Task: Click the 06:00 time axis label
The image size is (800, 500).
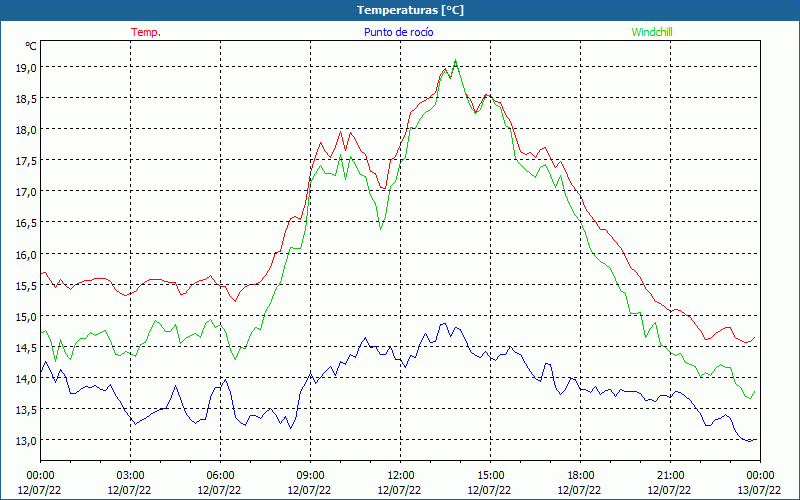Action: click(x=220, y=476)
